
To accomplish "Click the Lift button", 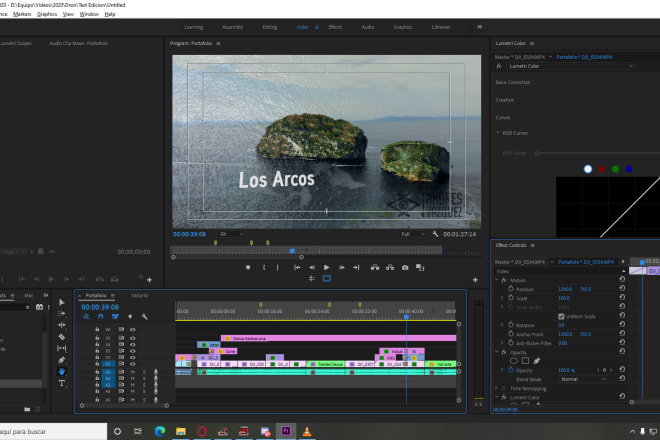I will (375, 268).
